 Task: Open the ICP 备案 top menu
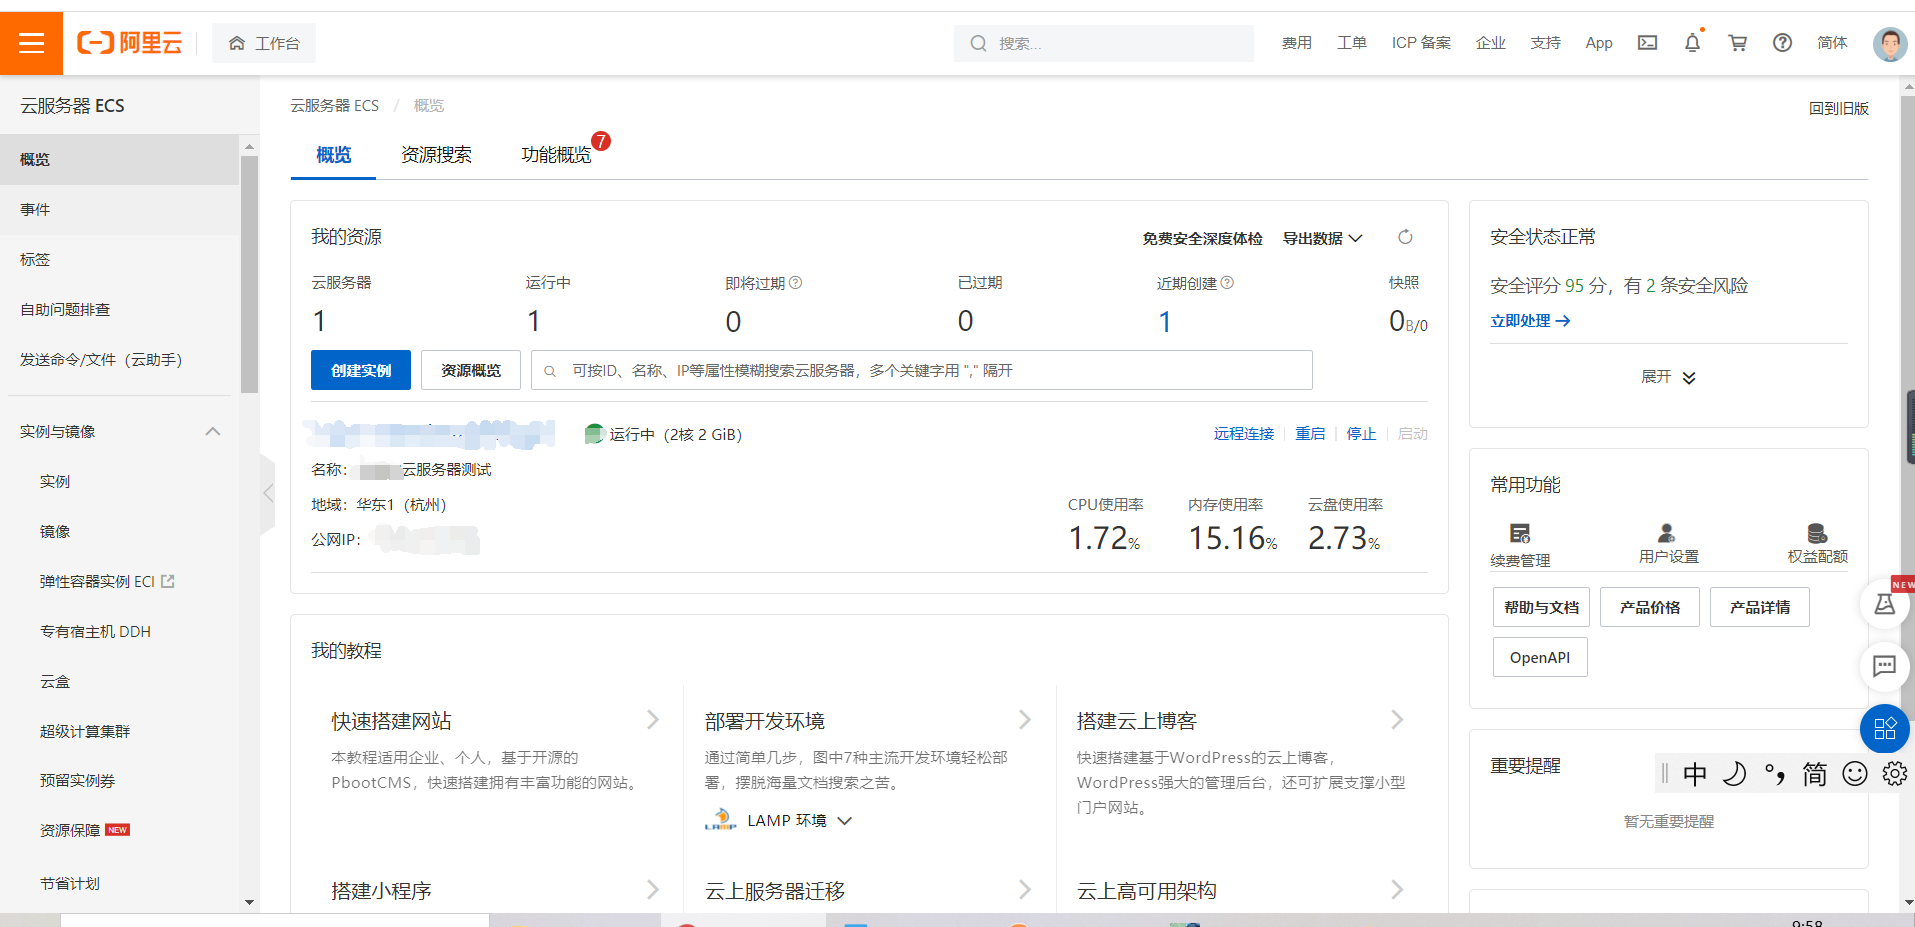(x=1421, y=43)
